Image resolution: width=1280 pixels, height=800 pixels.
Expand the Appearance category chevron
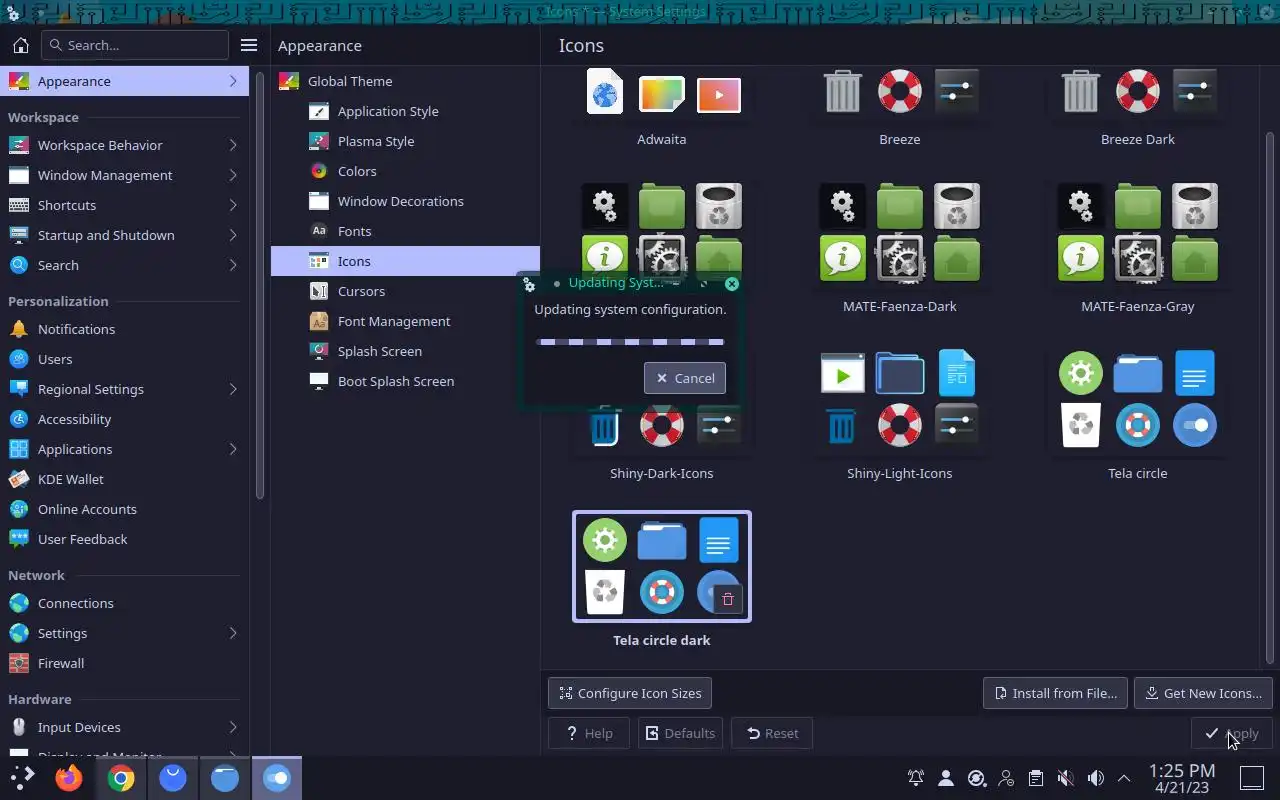233,81
